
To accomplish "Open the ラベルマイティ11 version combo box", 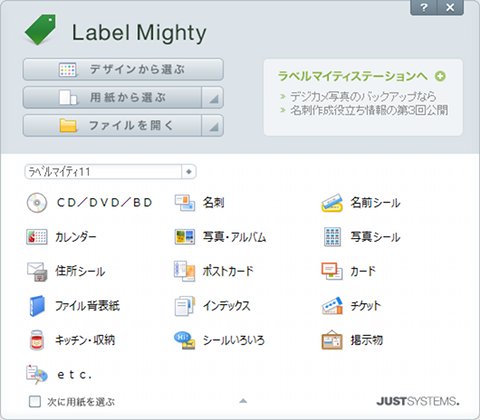I will tap(110, 172).
